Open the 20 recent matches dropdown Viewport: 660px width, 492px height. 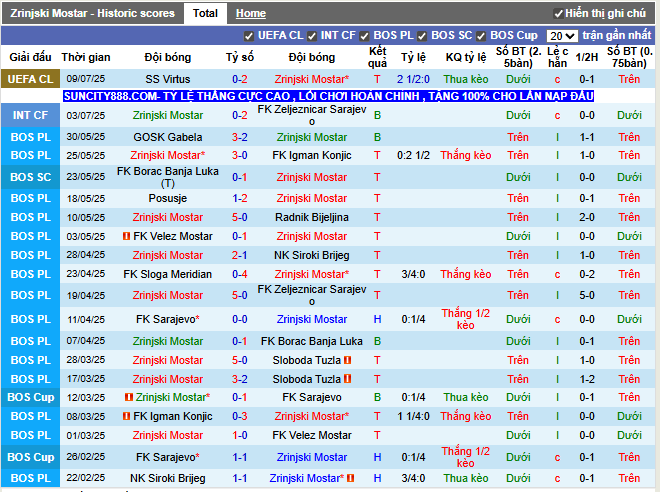pos(562,36)
